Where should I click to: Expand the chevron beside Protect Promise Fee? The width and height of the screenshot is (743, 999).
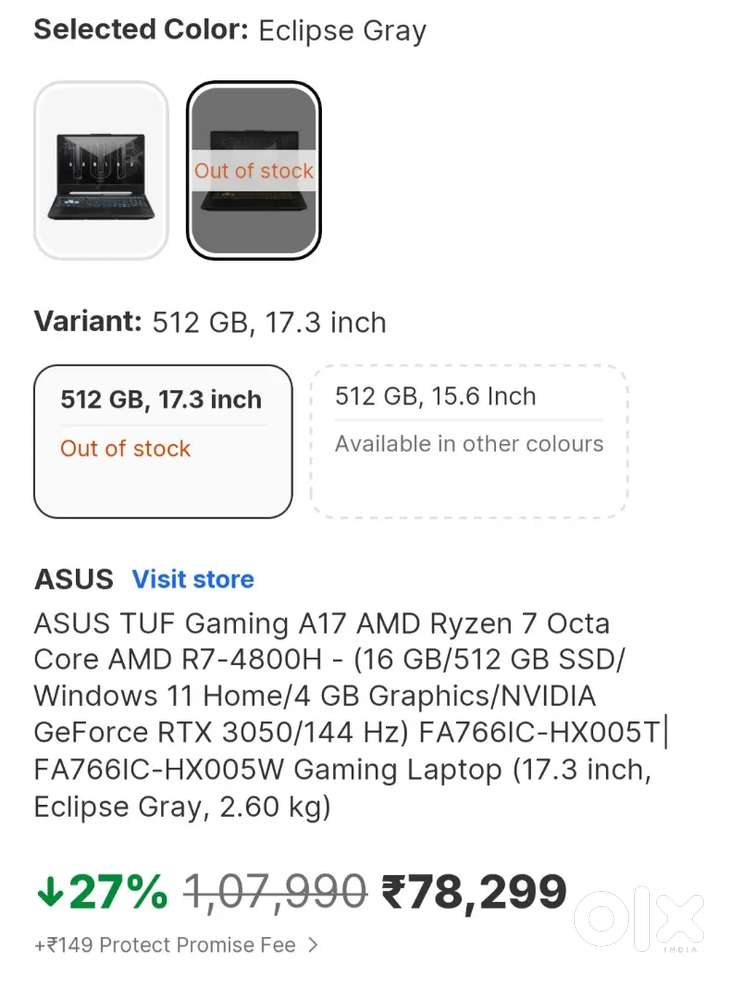(314, 945)
